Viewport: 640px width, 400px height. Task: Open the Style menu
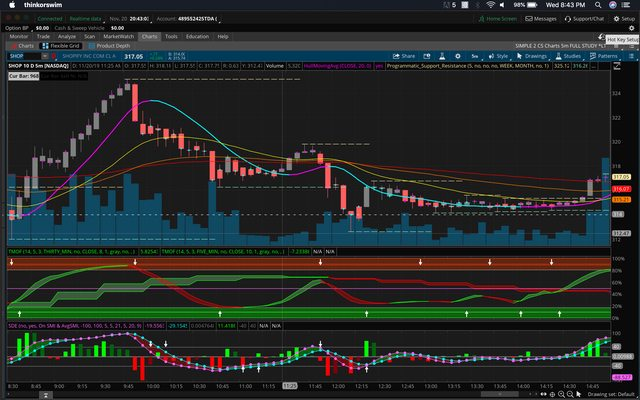498,56
